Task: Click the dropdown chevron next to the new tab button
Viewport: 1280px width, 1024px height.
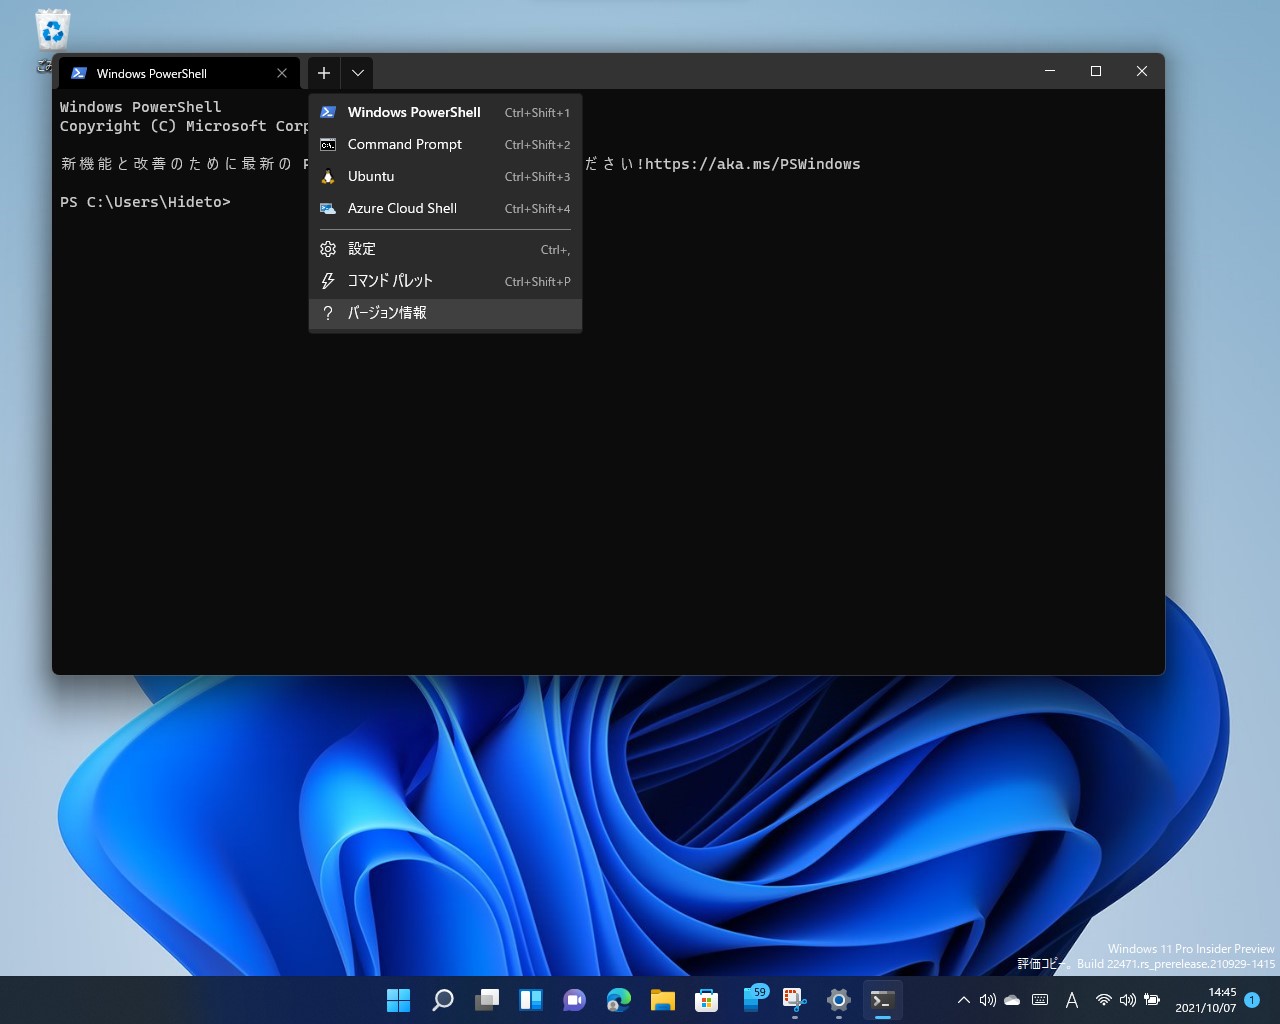Action: [x=357, y=72]
